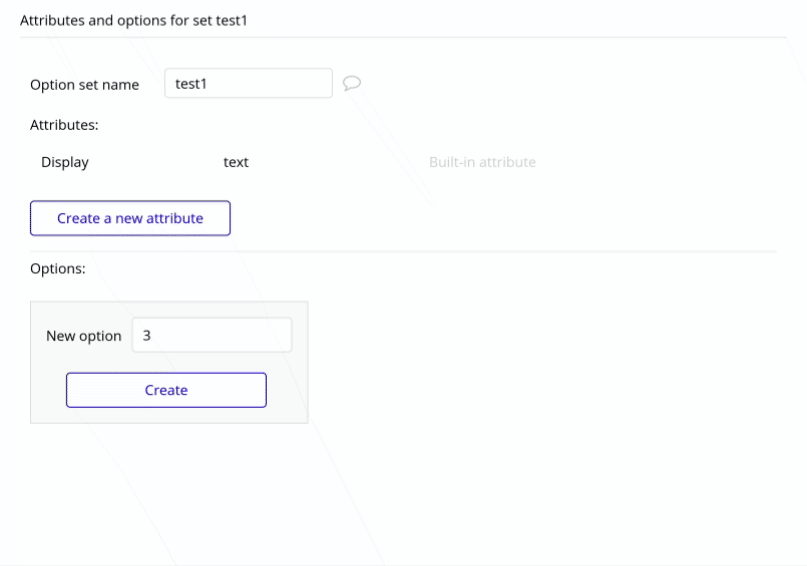Click the Options: section label
This screenshot has height=566, width=807.
(x=58, y=269)
